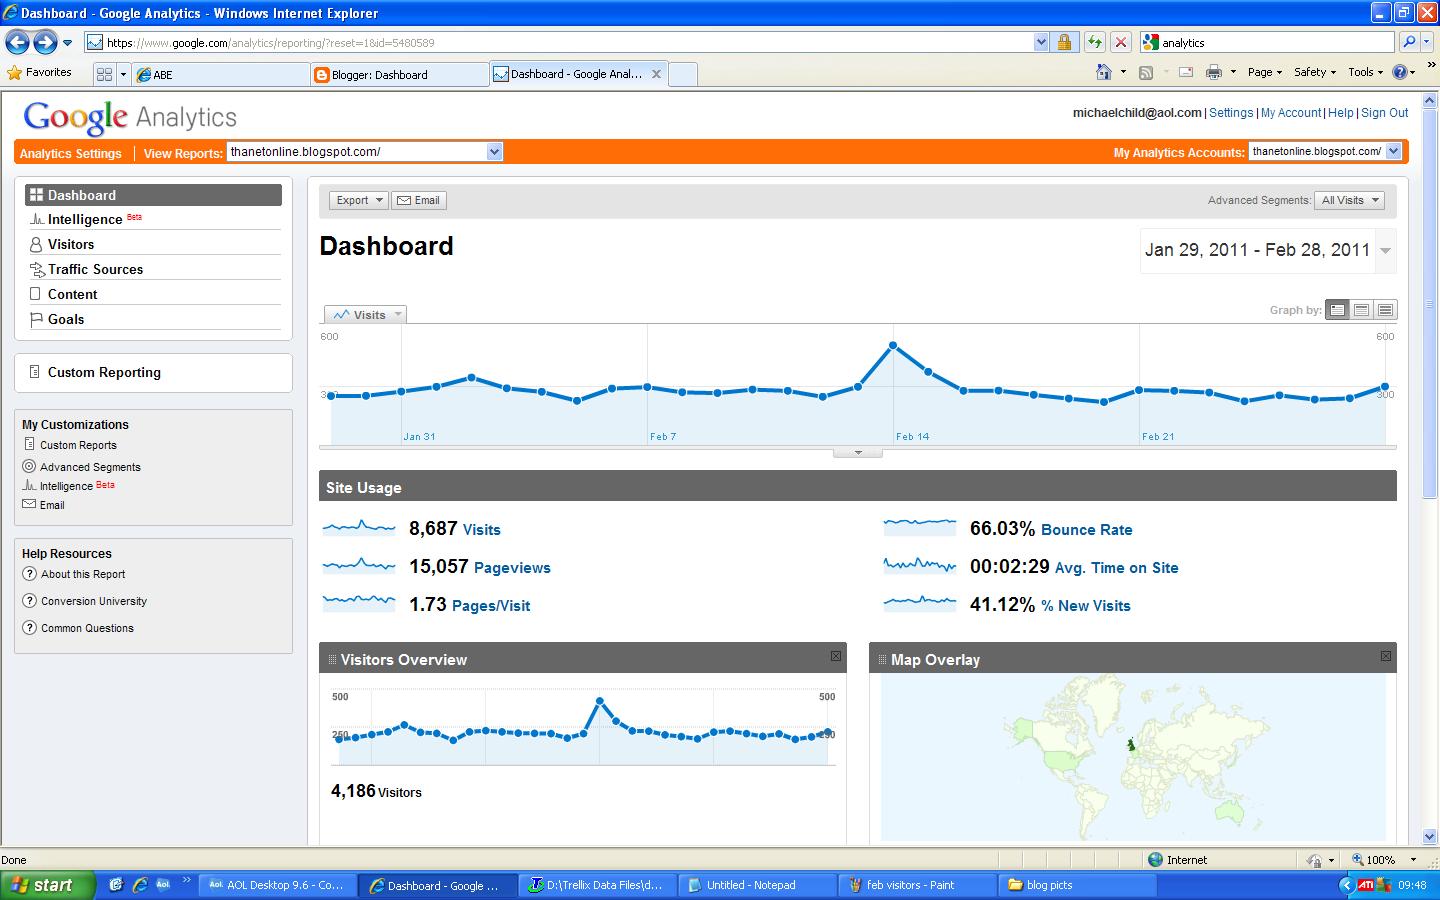Select the first Graph by view icon
The height and width of the screenshot is (900, 1440).
(1337, 310)
